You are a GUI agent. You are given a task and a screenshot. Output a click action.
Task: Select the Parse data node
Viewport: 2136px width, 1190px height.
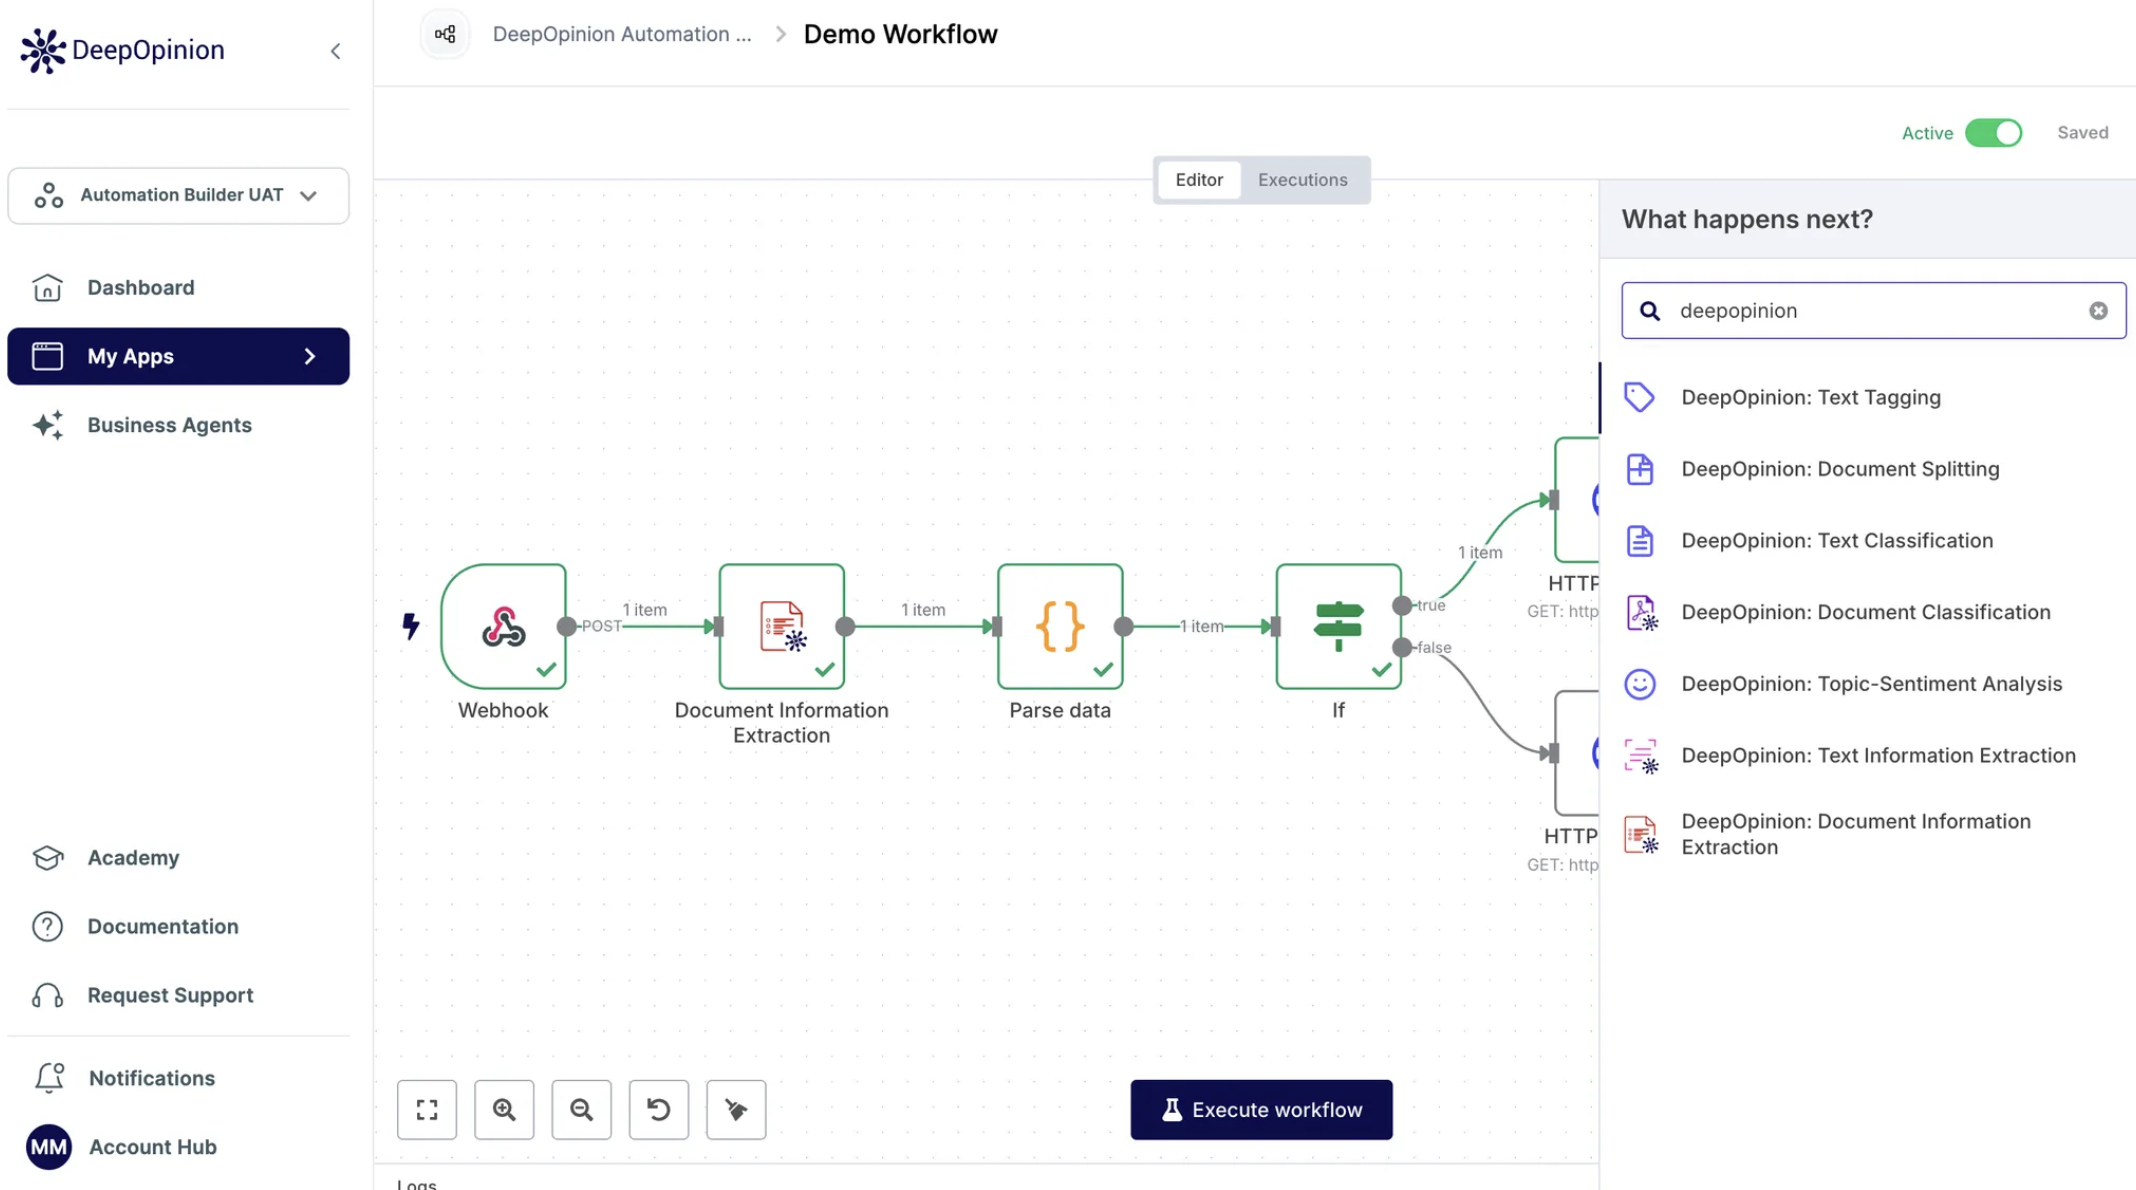(x=1060, y=626)
